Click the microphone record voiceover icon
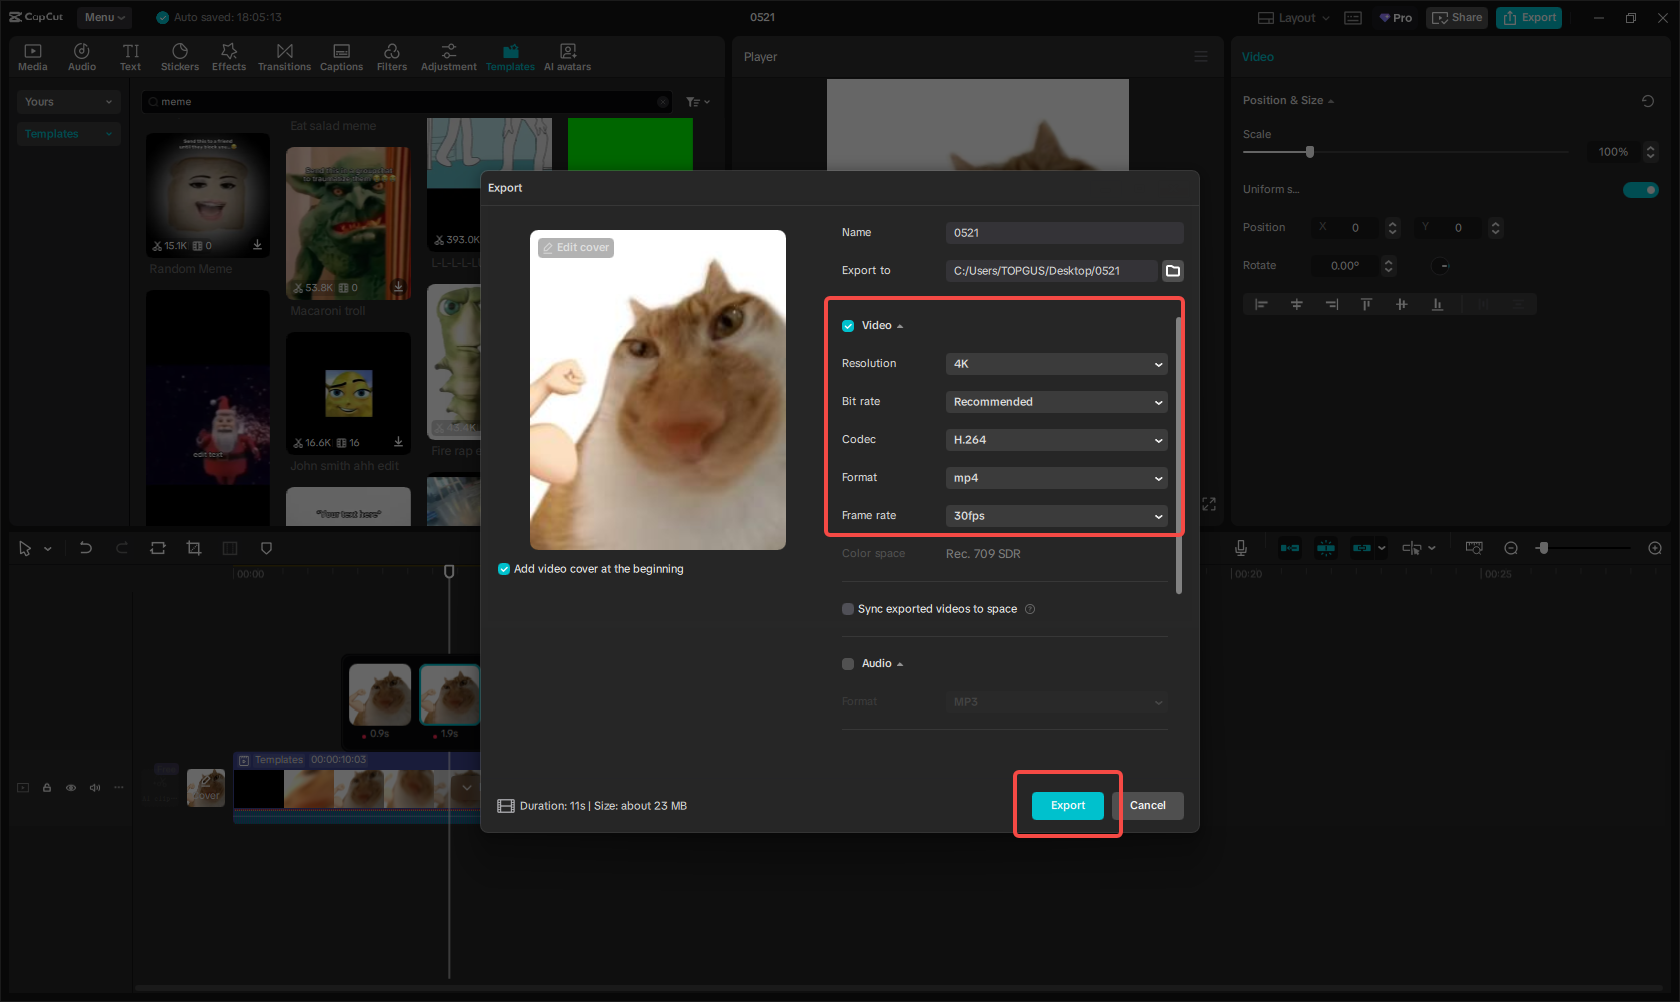Screen dimensions: 1680x1002 pyautogui.click(x=1240, y=548)
